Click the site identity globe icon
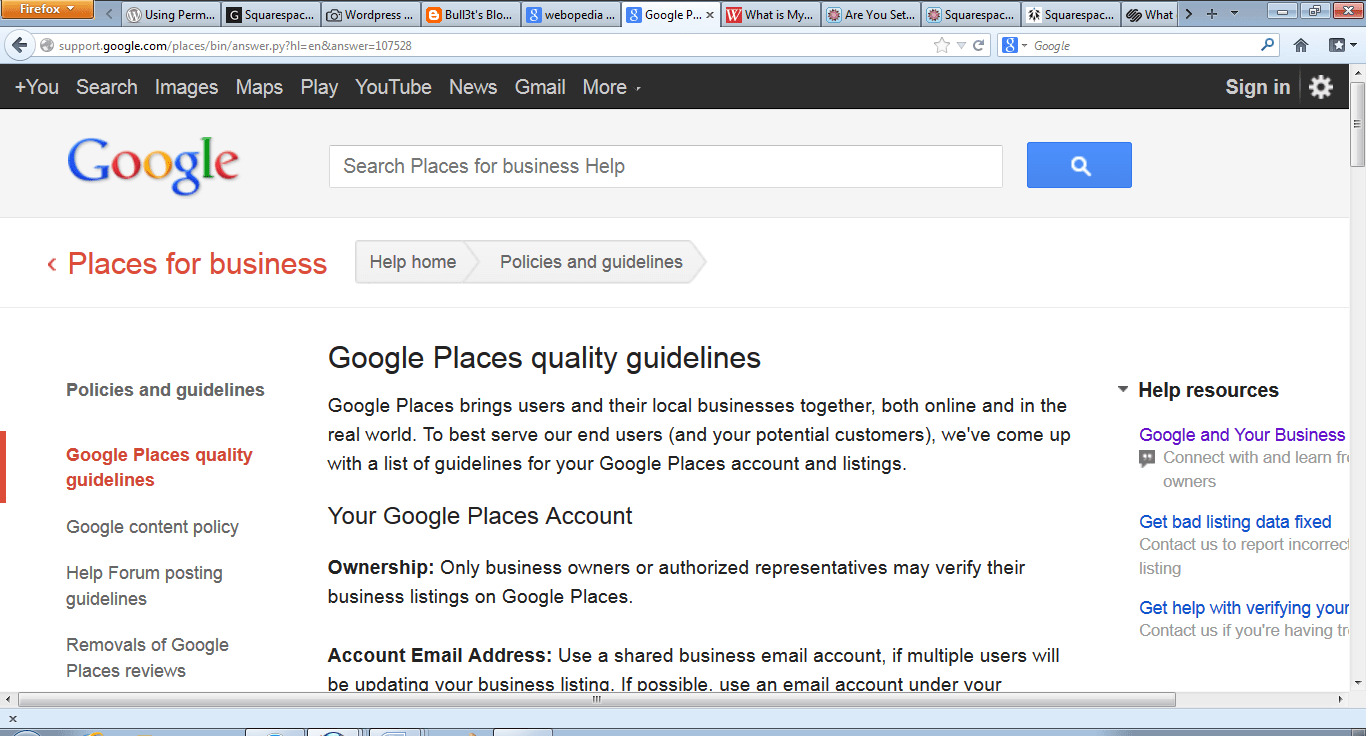1366x736 pixels. [x=46, y=46]
